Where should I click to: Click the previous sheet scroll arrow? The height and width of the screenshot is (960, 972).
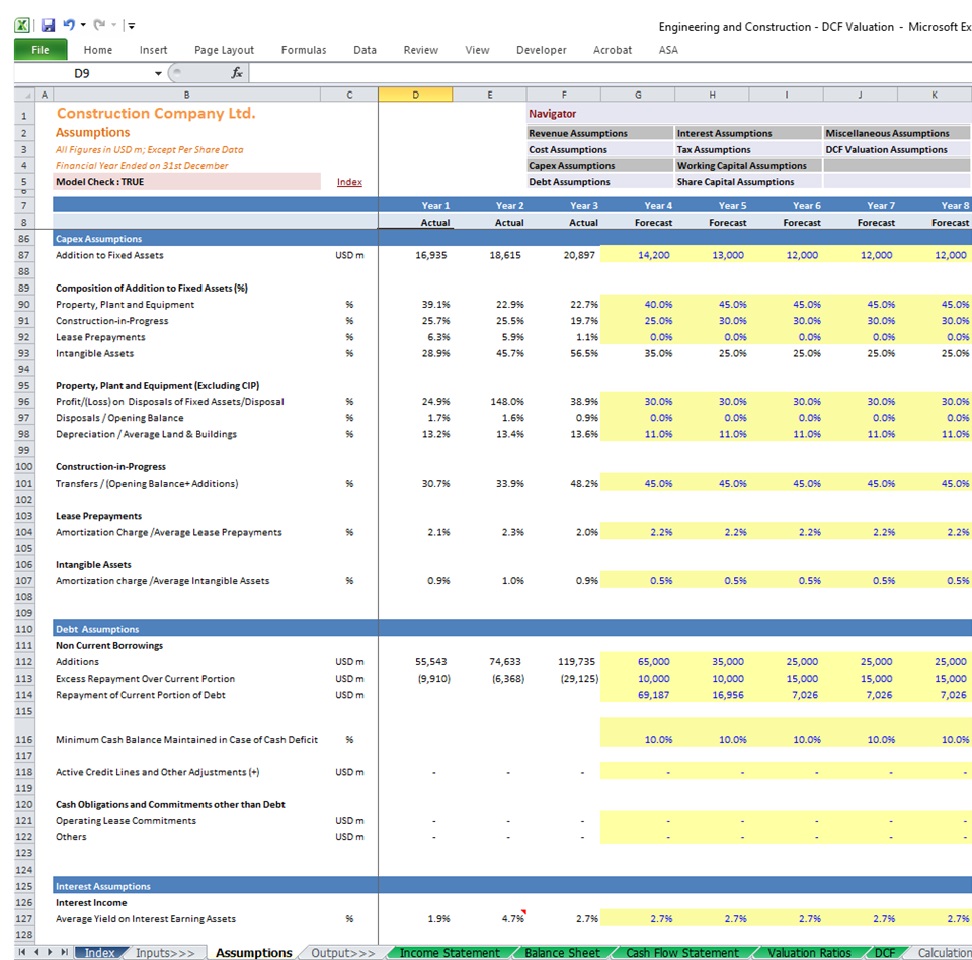tap(37, 951)
